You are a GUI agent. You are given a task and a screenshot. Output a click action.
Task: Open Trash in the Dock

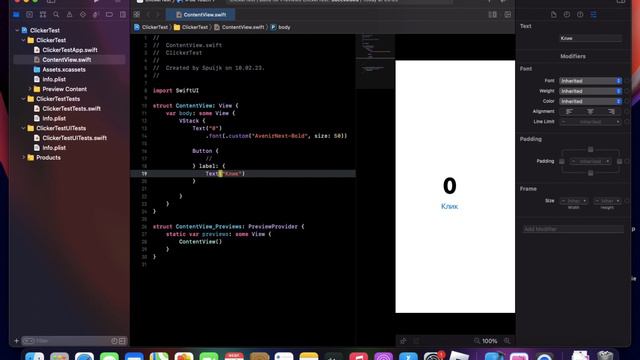(605, 356)
